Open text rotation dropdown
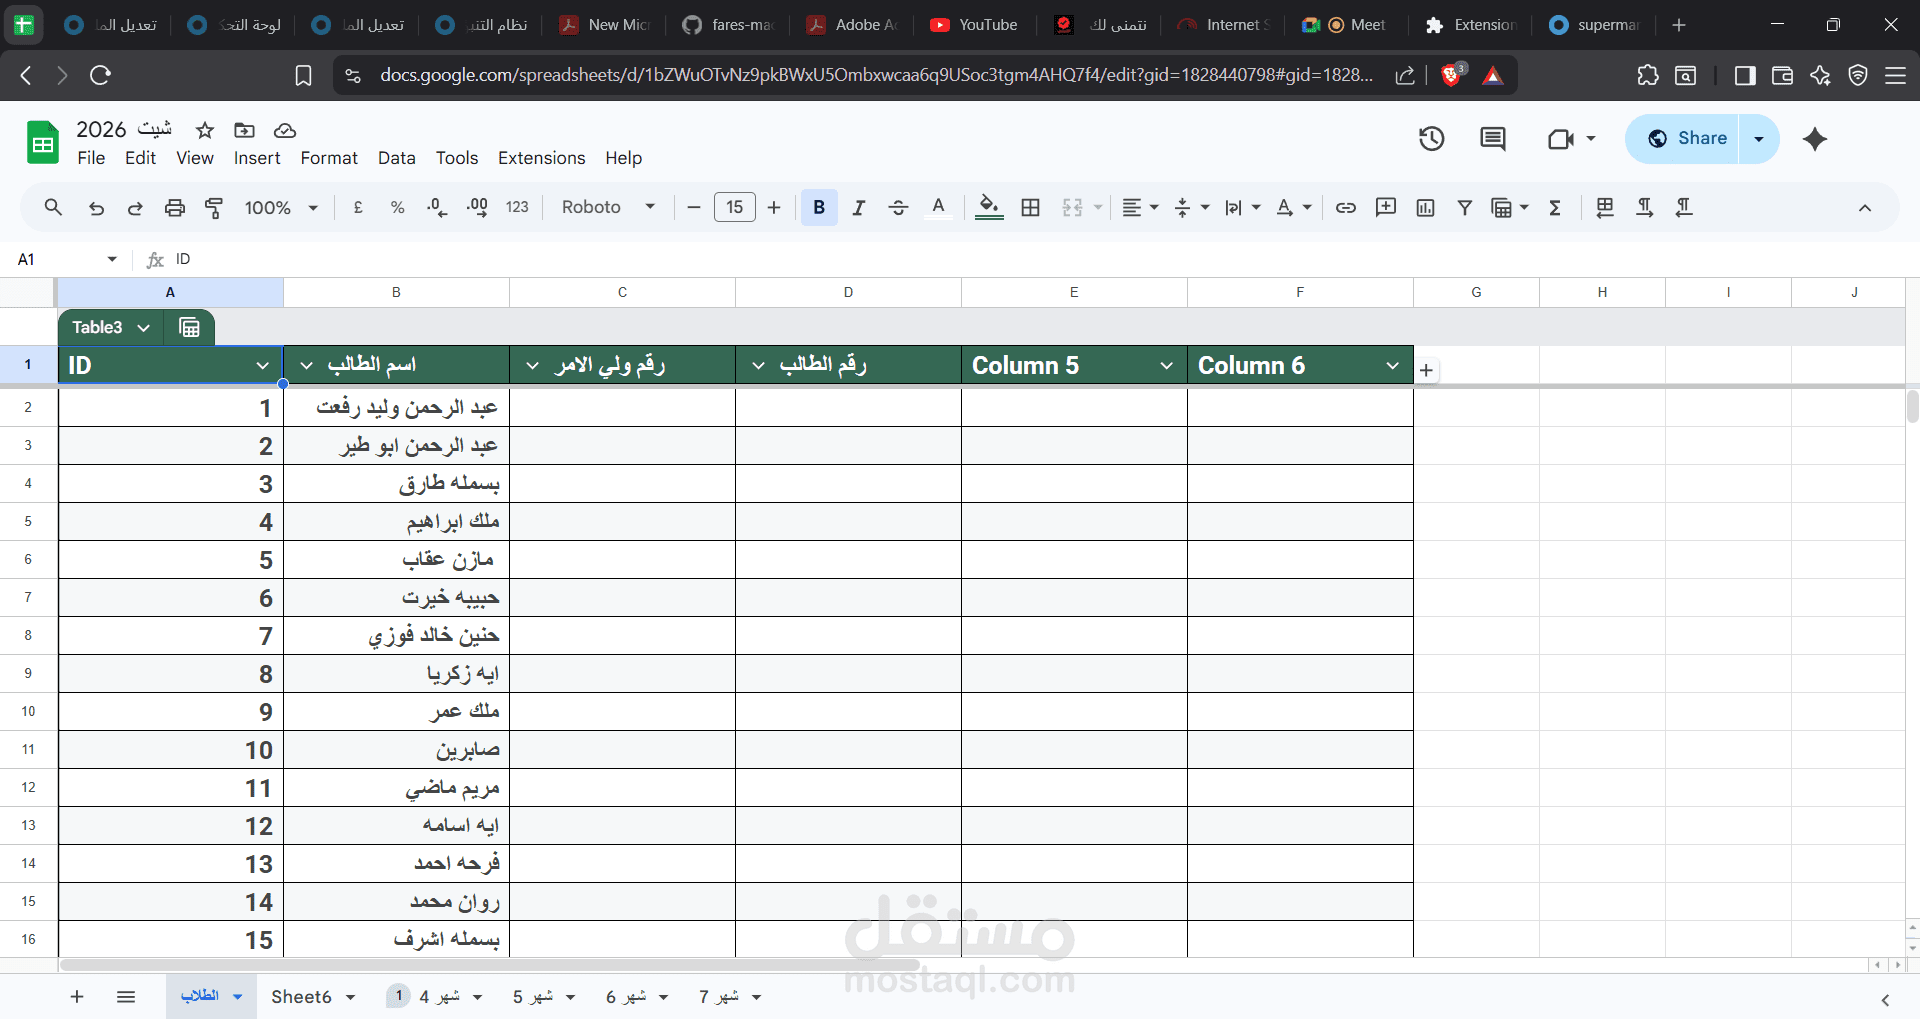This screenshot has width=1920, height=1020. [x=1294, y=207]
